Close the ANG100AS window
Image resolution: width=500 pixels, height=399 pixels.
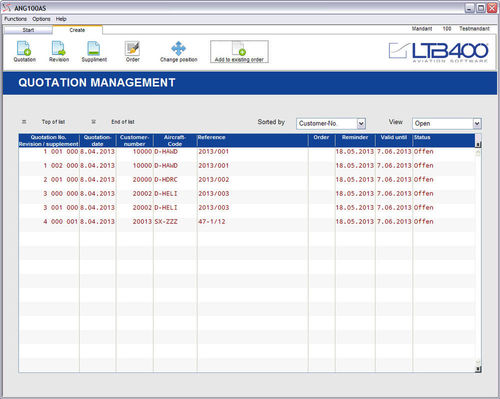pos(492,8)
